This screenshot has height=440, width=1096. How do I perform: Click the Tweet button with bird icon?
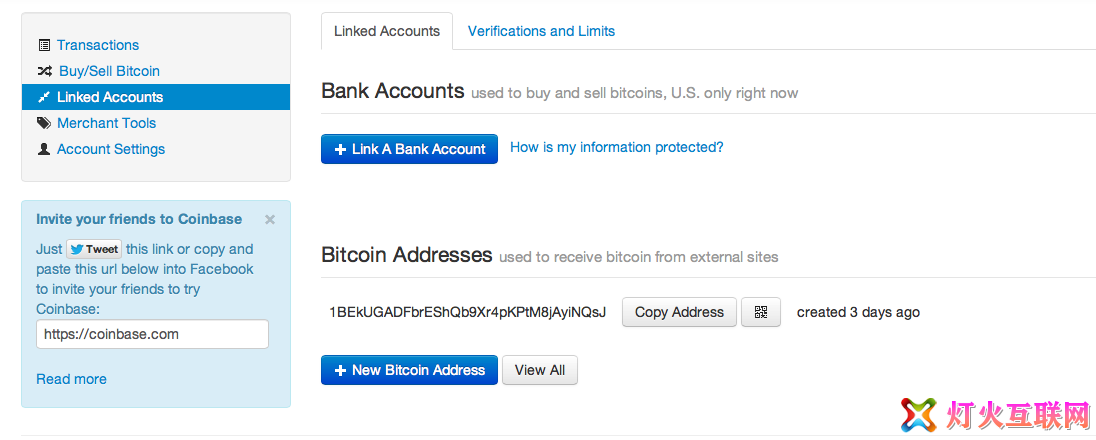[94, 249]
